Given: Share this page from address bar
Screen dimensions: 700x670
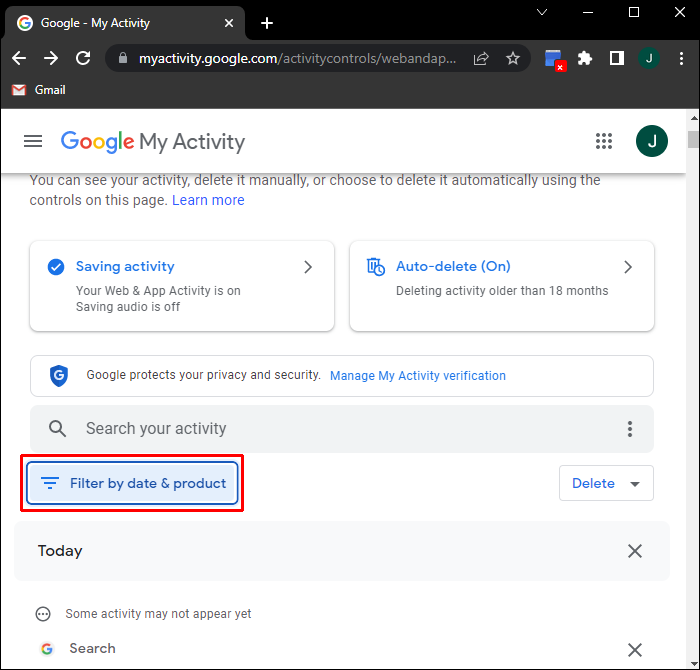Looking at the screenshot, I should (481, 59).
